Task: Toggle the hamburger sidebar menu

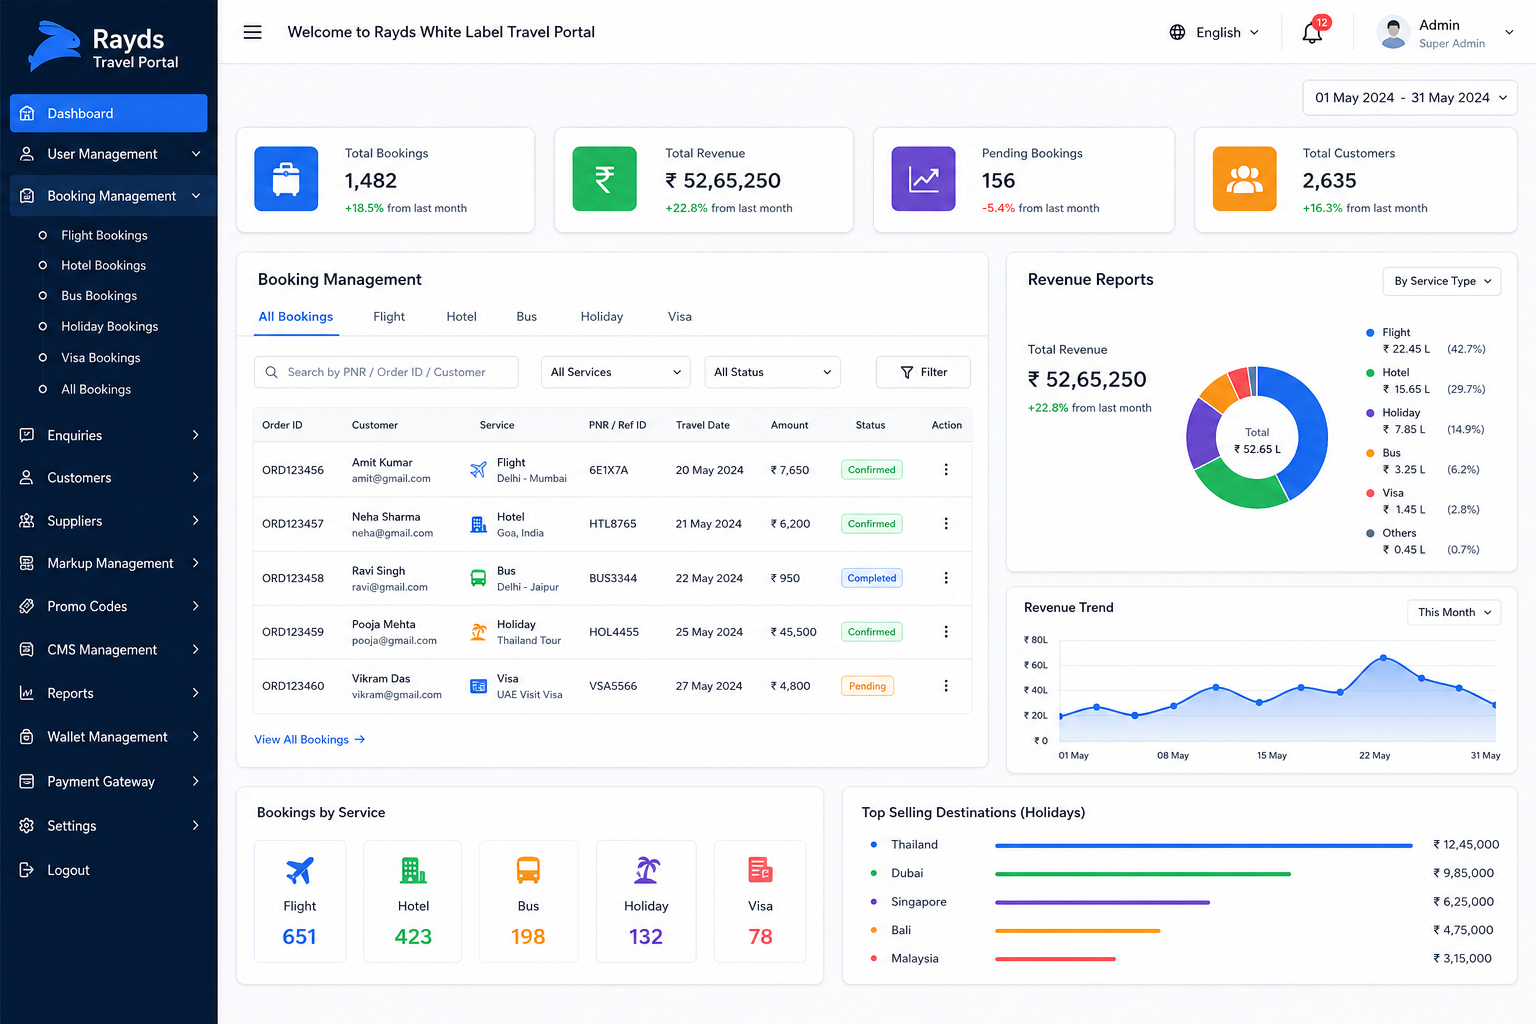Action: click(253, 32)
